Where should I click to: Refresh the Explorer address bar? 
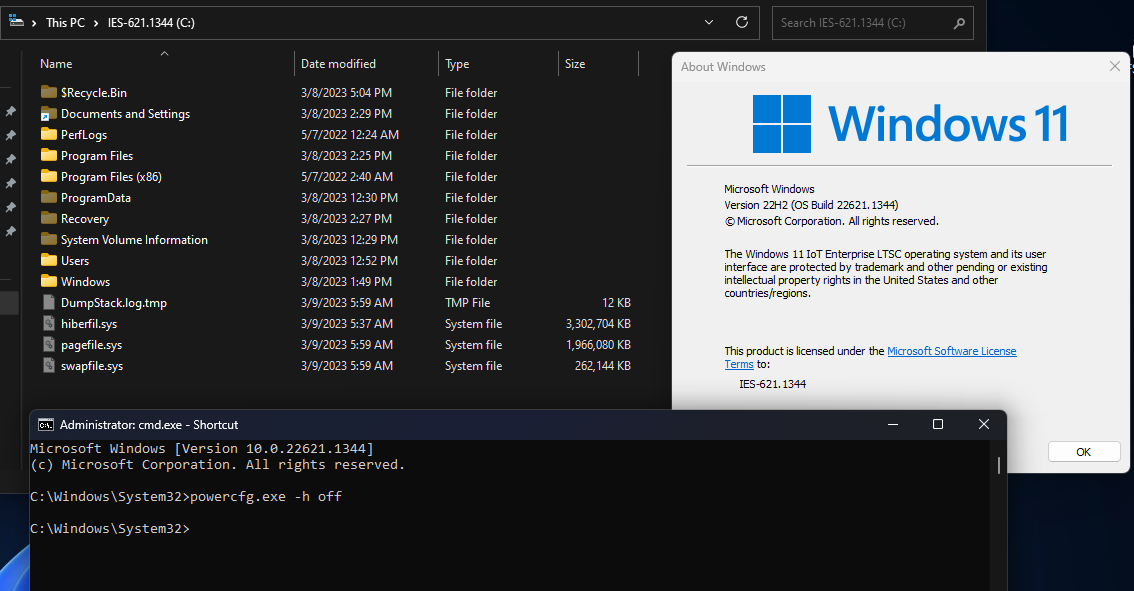click(x=741, y=22)
